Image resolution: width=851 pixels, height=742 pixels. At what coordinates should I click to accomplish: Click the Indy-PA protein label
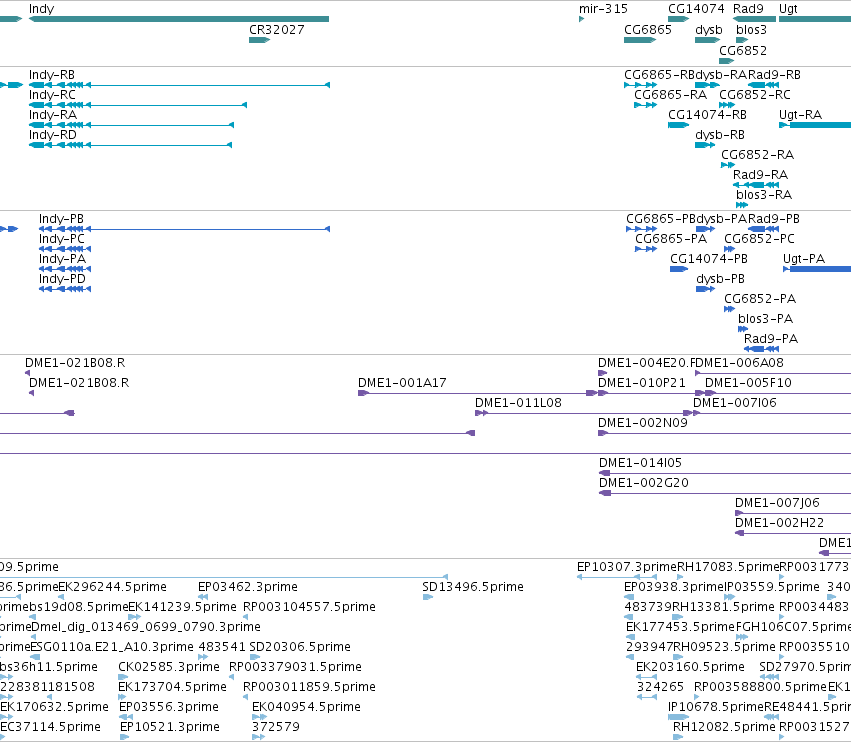[x=62, y=259]
